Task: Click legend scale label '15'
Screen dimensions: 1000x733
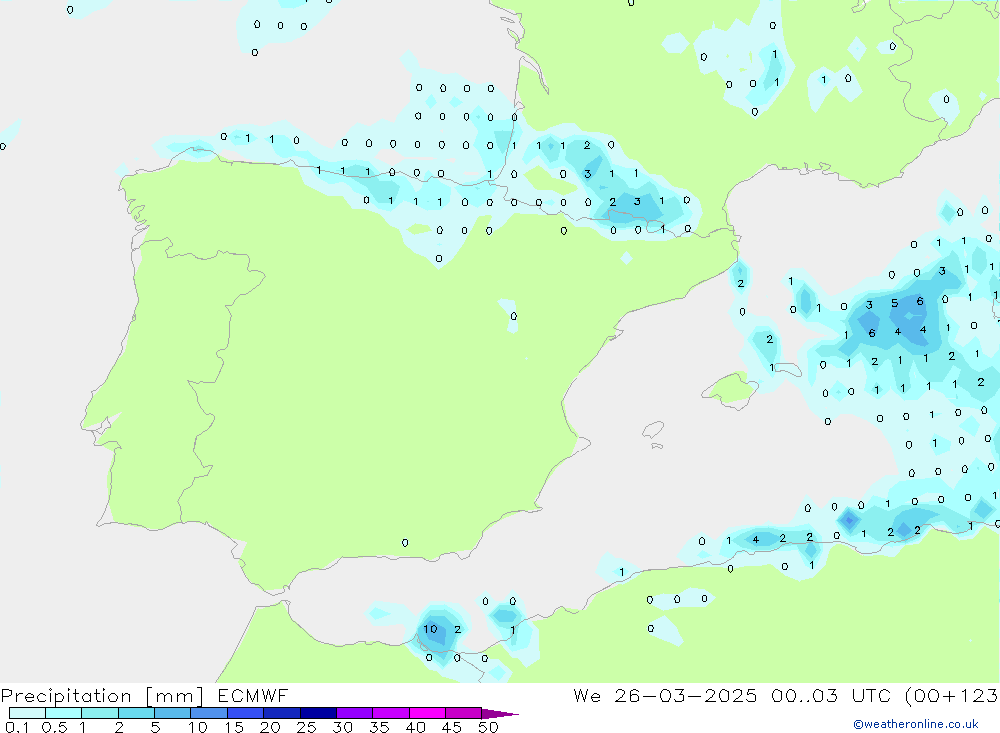Action: [234, 727]
